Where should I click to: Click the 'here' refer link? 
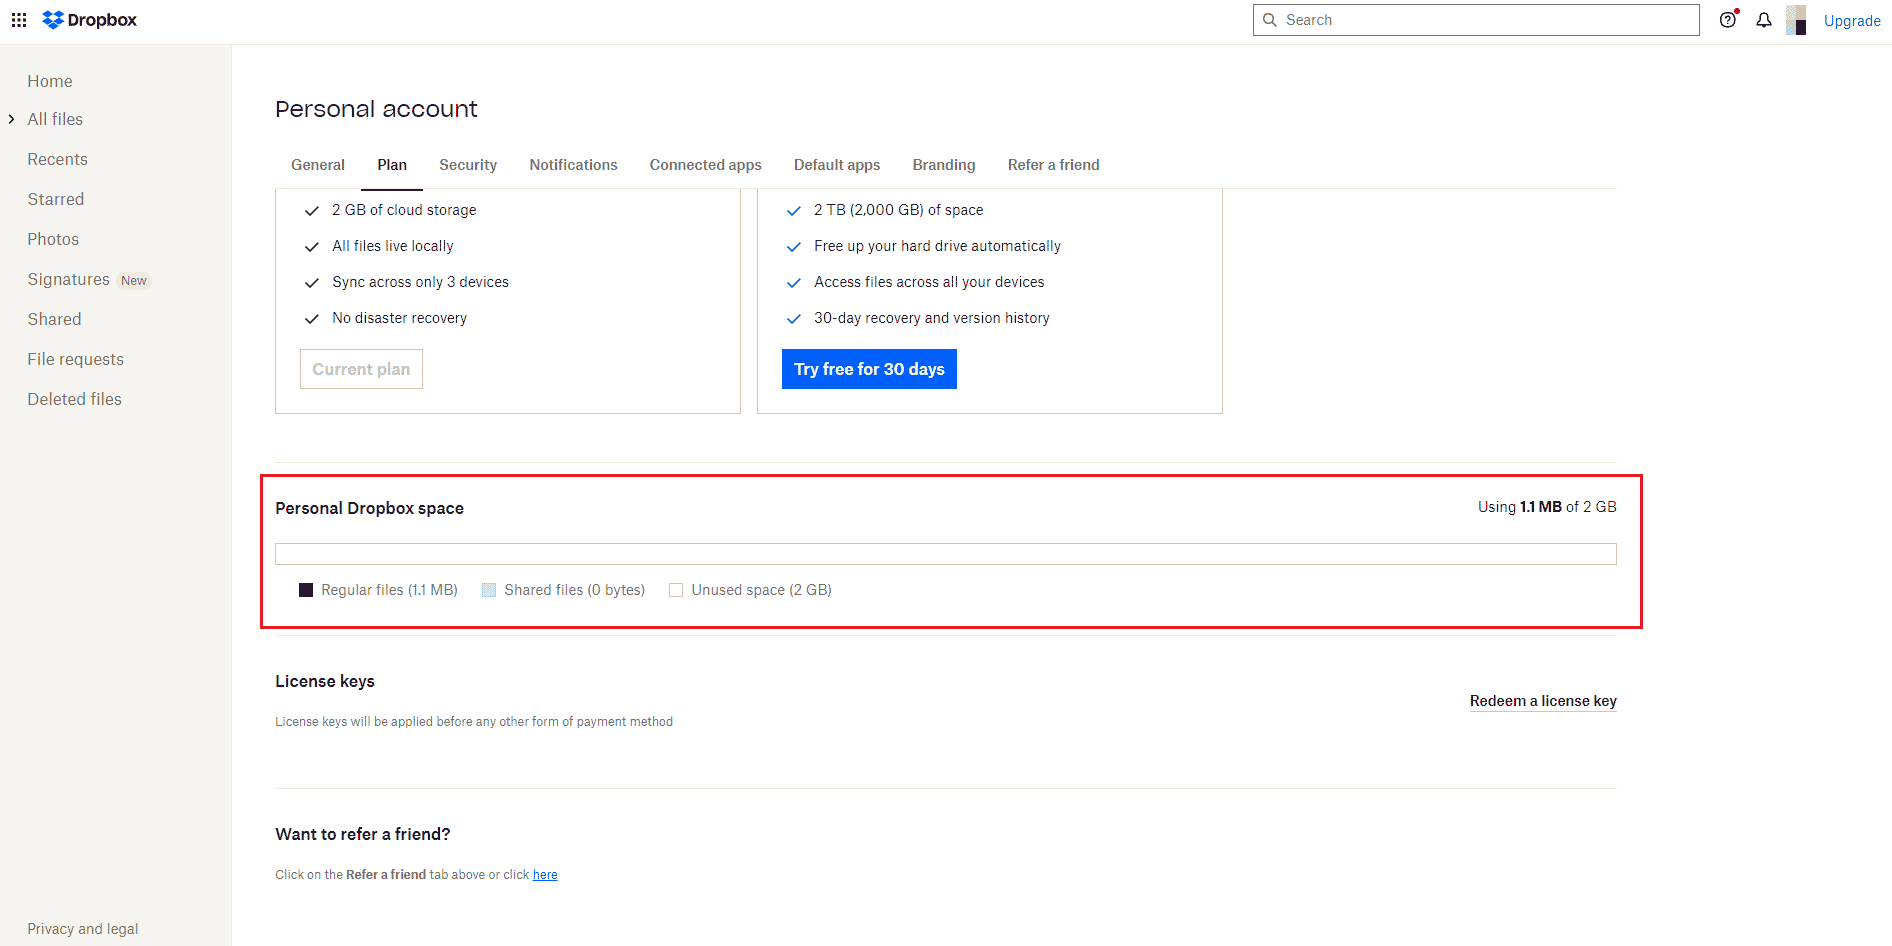pos(545,875)
